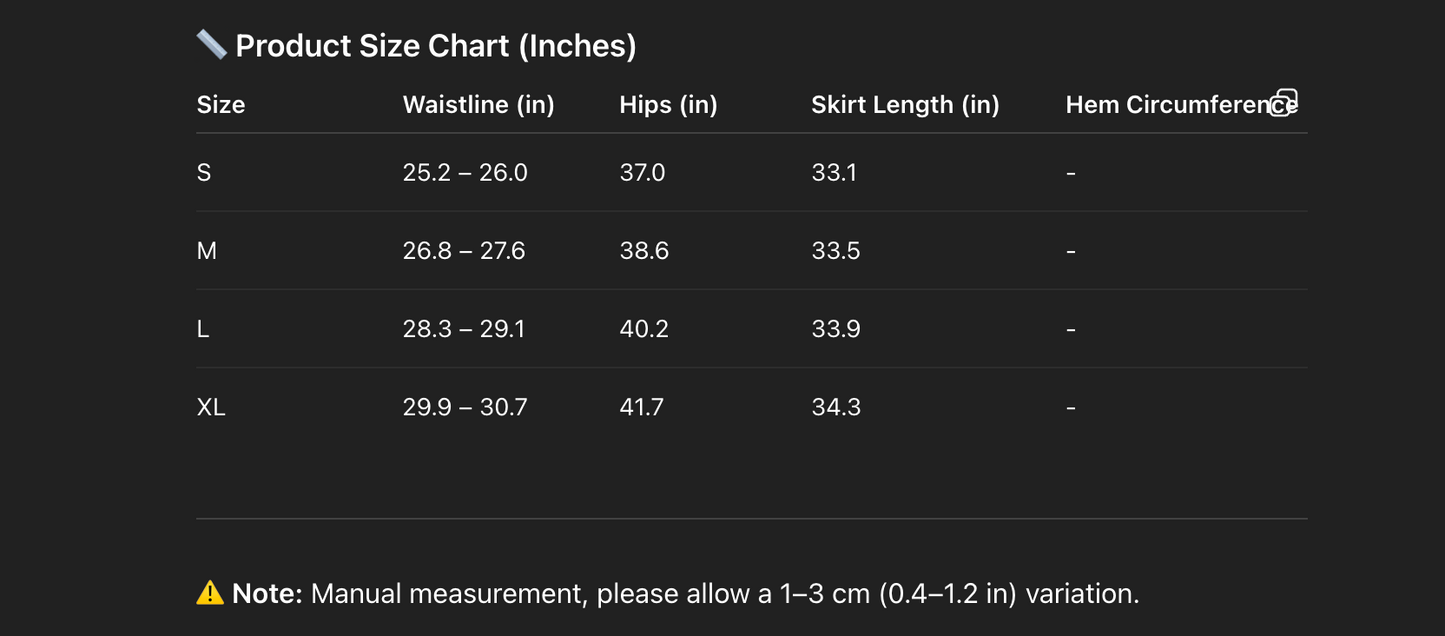Click the Hips (in) column header
This screenshot has width=1445, height=636.
click(x=668, y=105)
